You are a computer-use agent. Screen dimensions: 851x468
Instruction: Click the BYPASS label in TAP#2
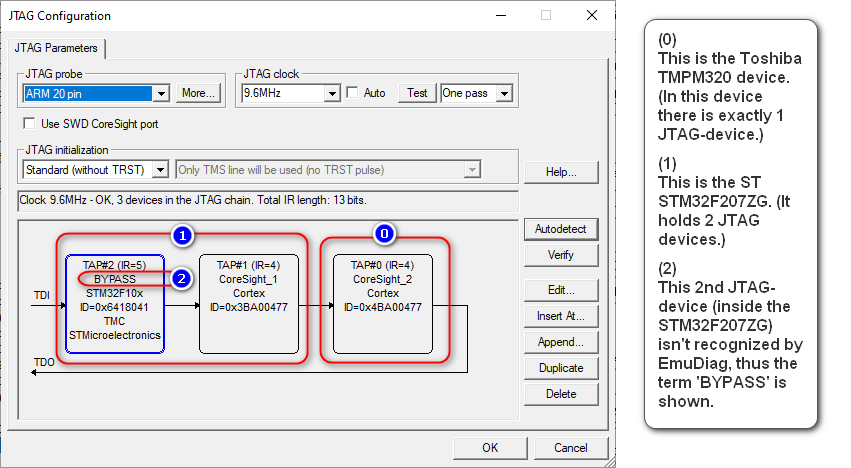coord(115,279)
